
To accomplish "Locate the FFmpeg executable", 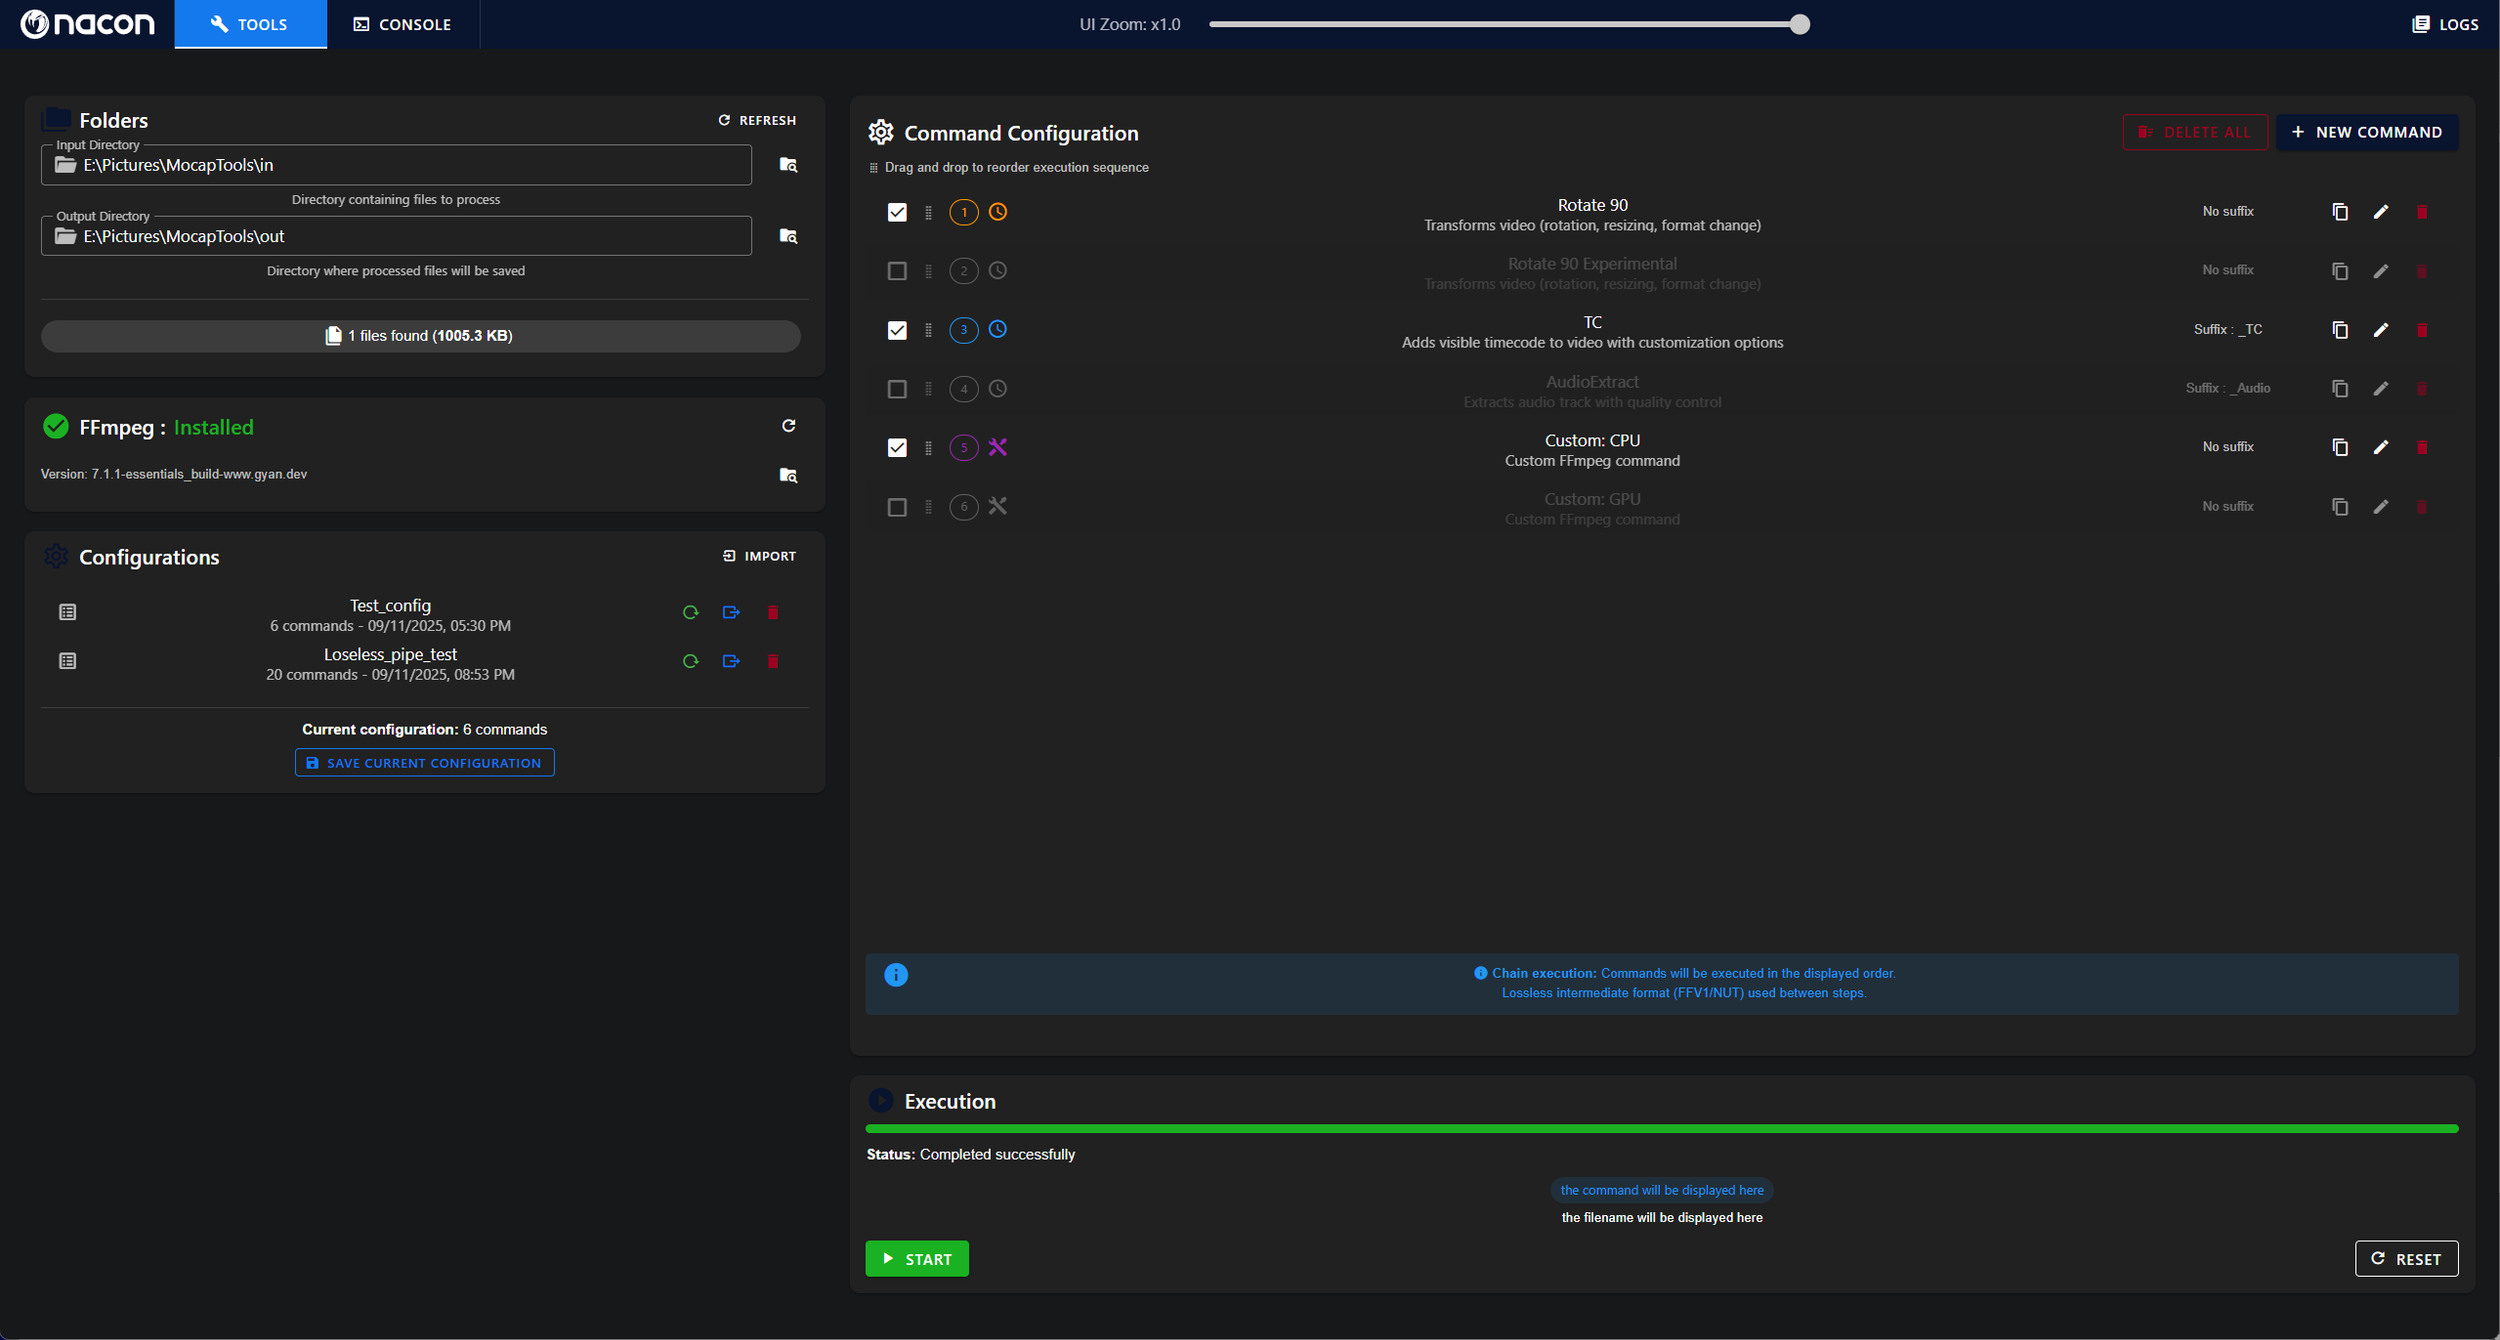I will point(788,475).
